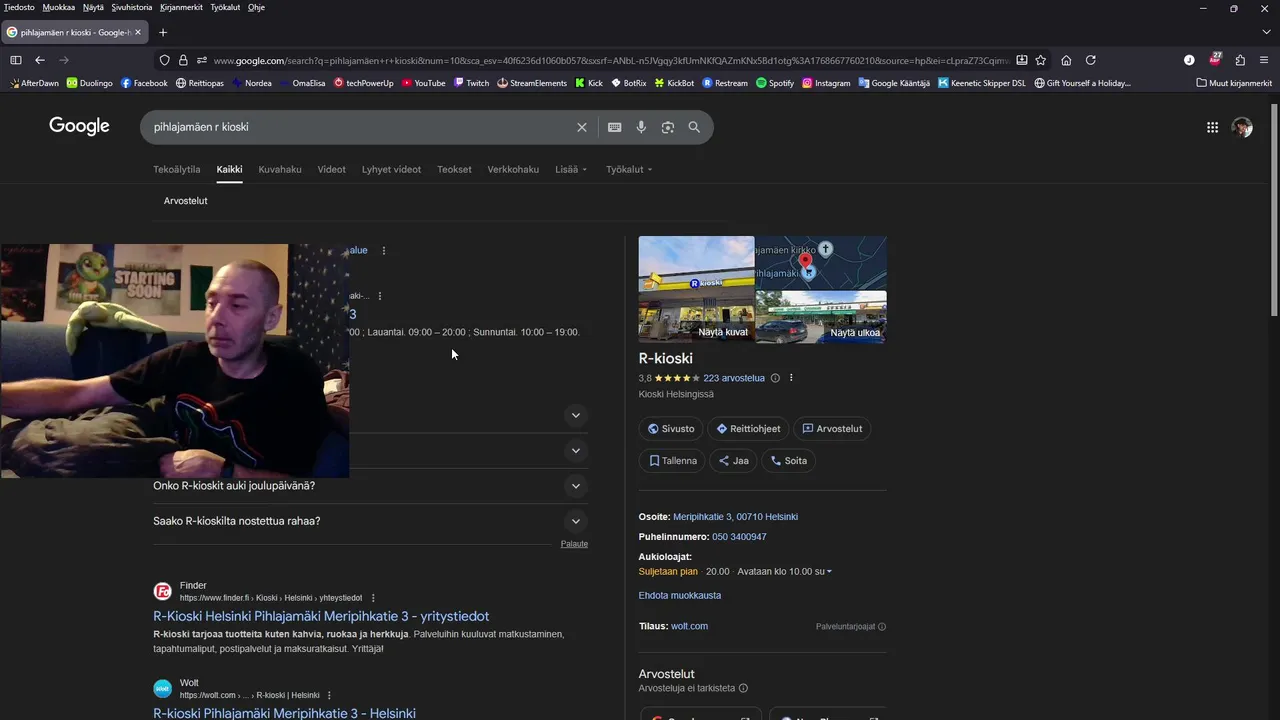The image size is (1280, 720).
Task: Click the Ehdota muokkausta link
Action: coord(680,595)
